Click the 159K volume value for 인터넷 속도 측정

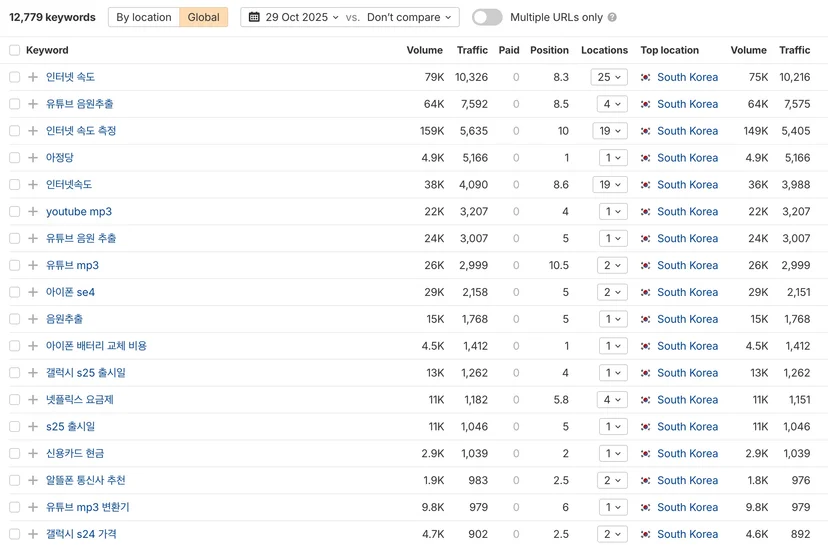[432, 131]
